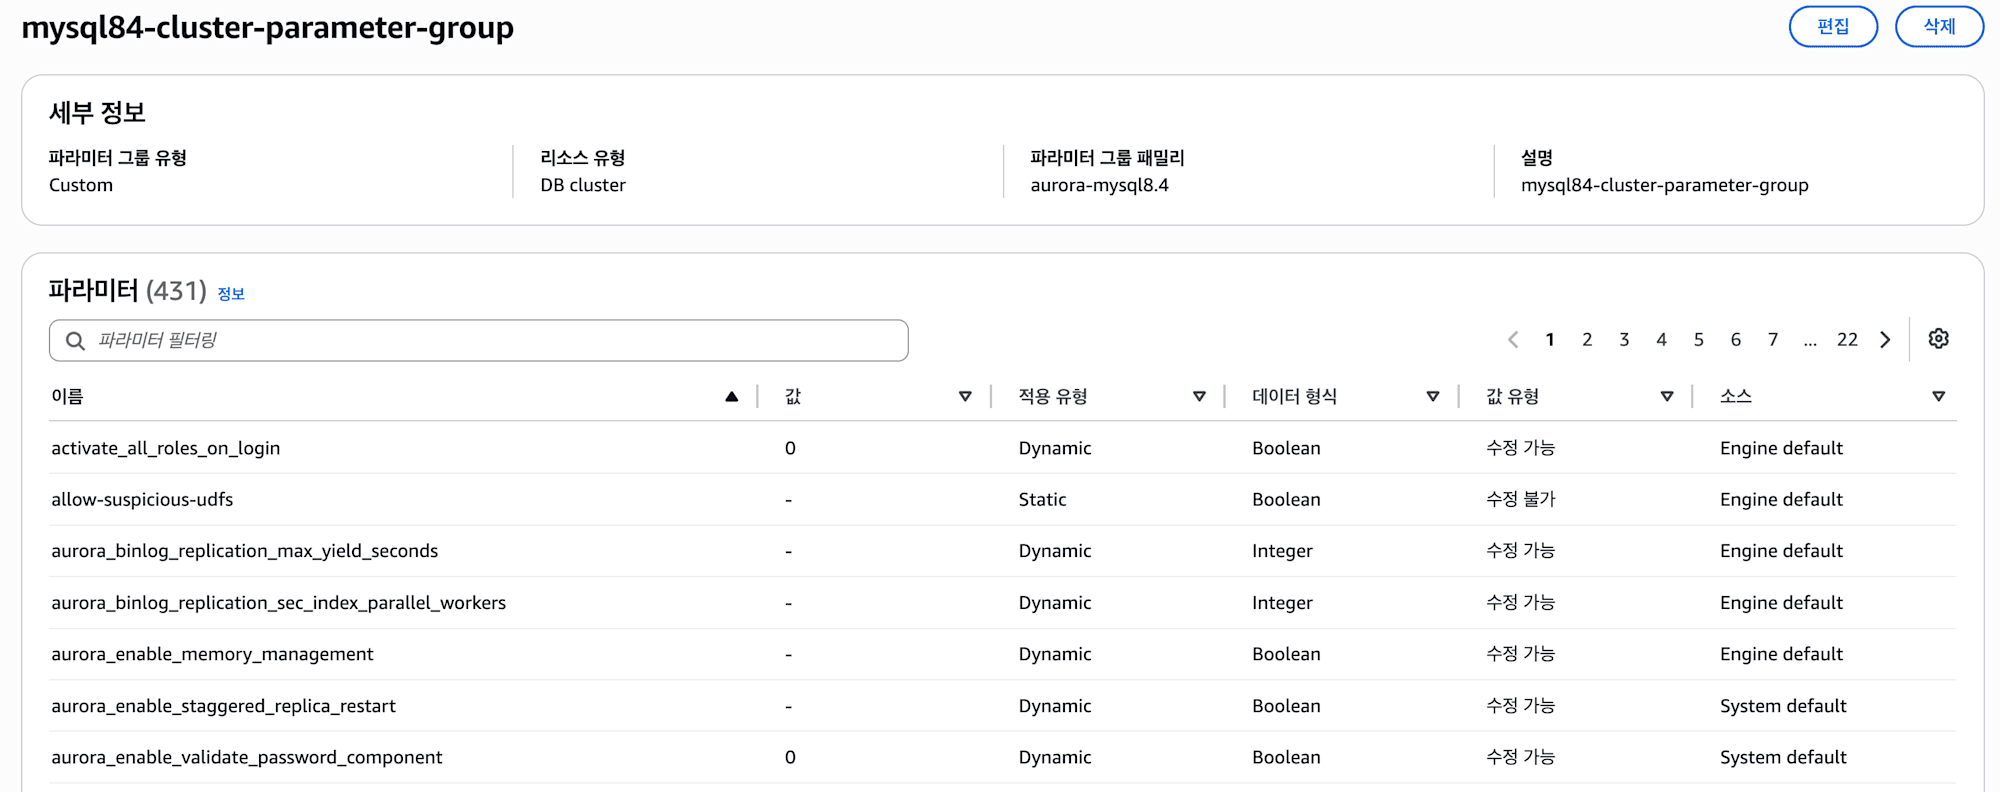The width and height of the screenshot is (2000, 792).
Task: Jump to page 22 of parameters
Action: click(1847, 340)
